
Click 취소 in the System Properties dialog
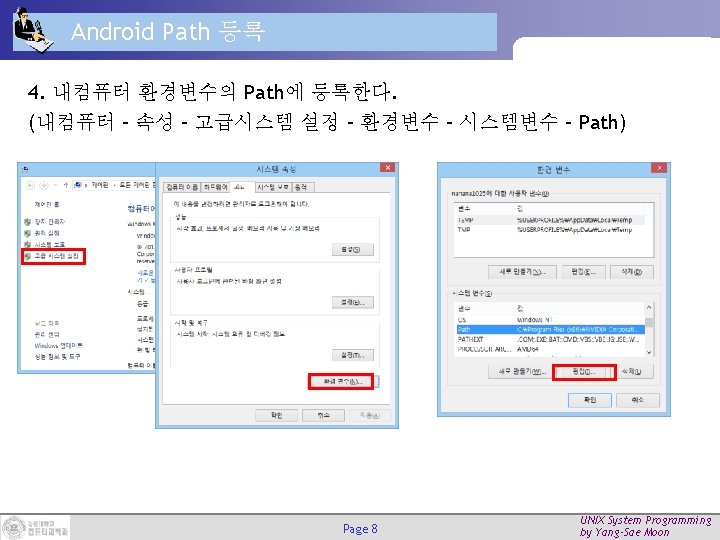(x=323, y=415)
